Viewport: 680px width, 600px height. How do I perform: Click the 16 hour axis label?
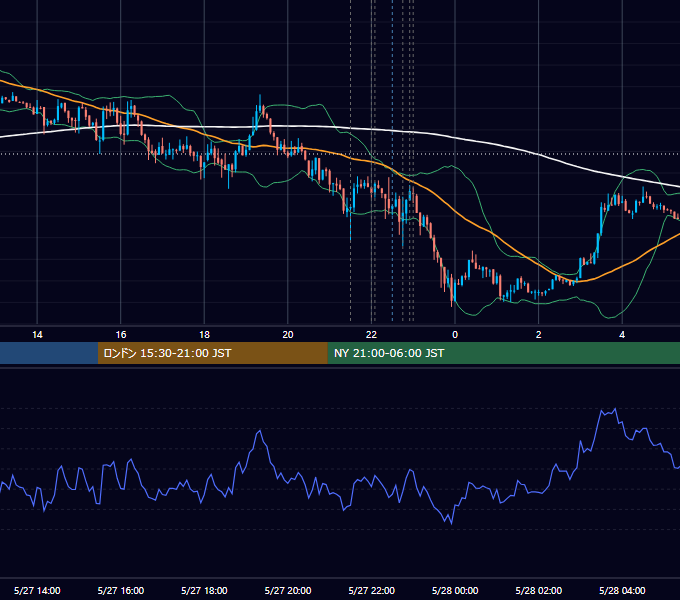point(121,335)
